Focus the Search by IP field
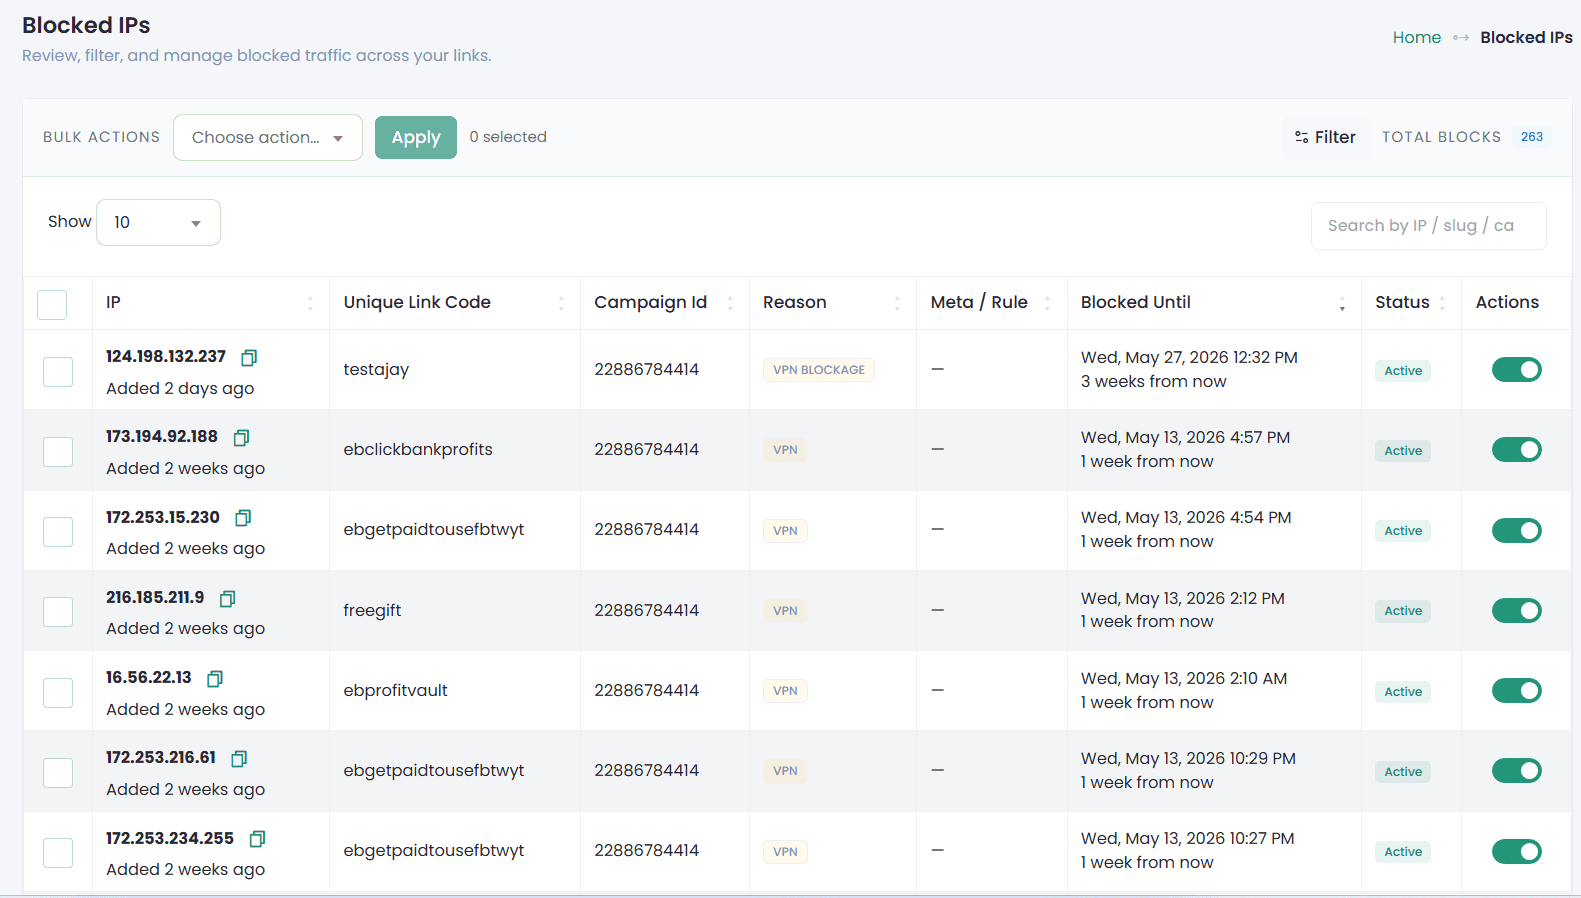 (1428, 226)
